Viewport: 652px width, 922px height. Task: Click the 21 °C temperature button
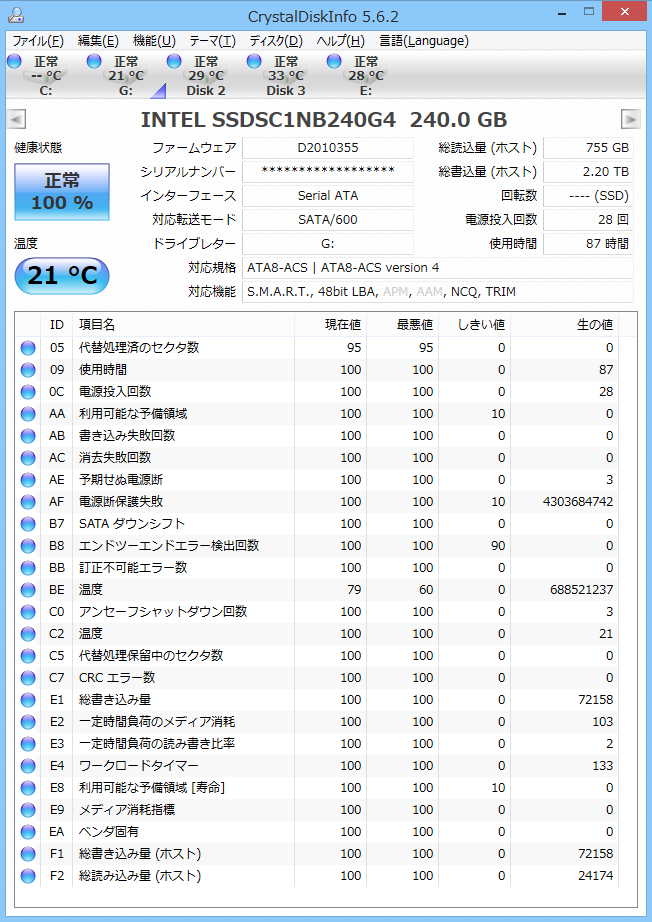point(62,276)
